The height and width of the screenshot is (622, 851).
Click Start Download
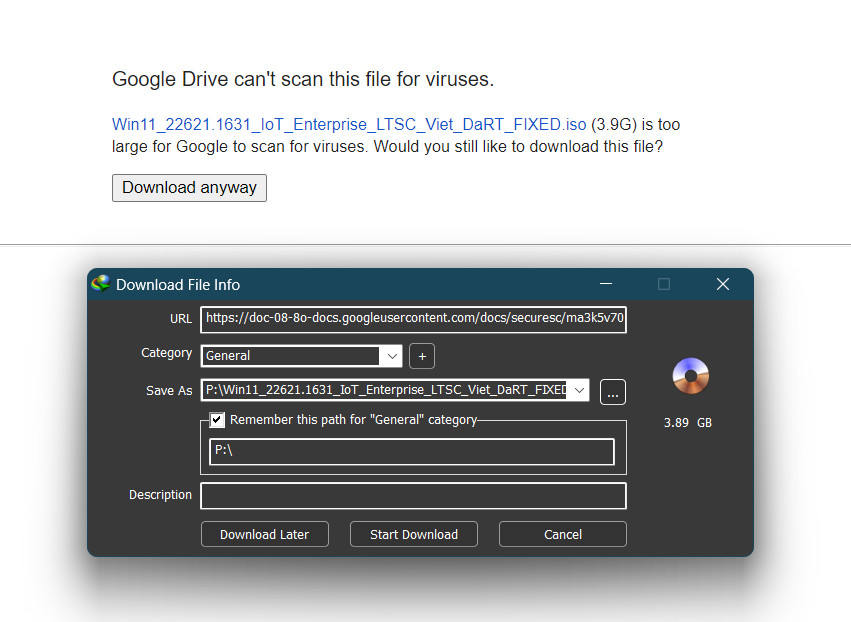tap(414, 535)
